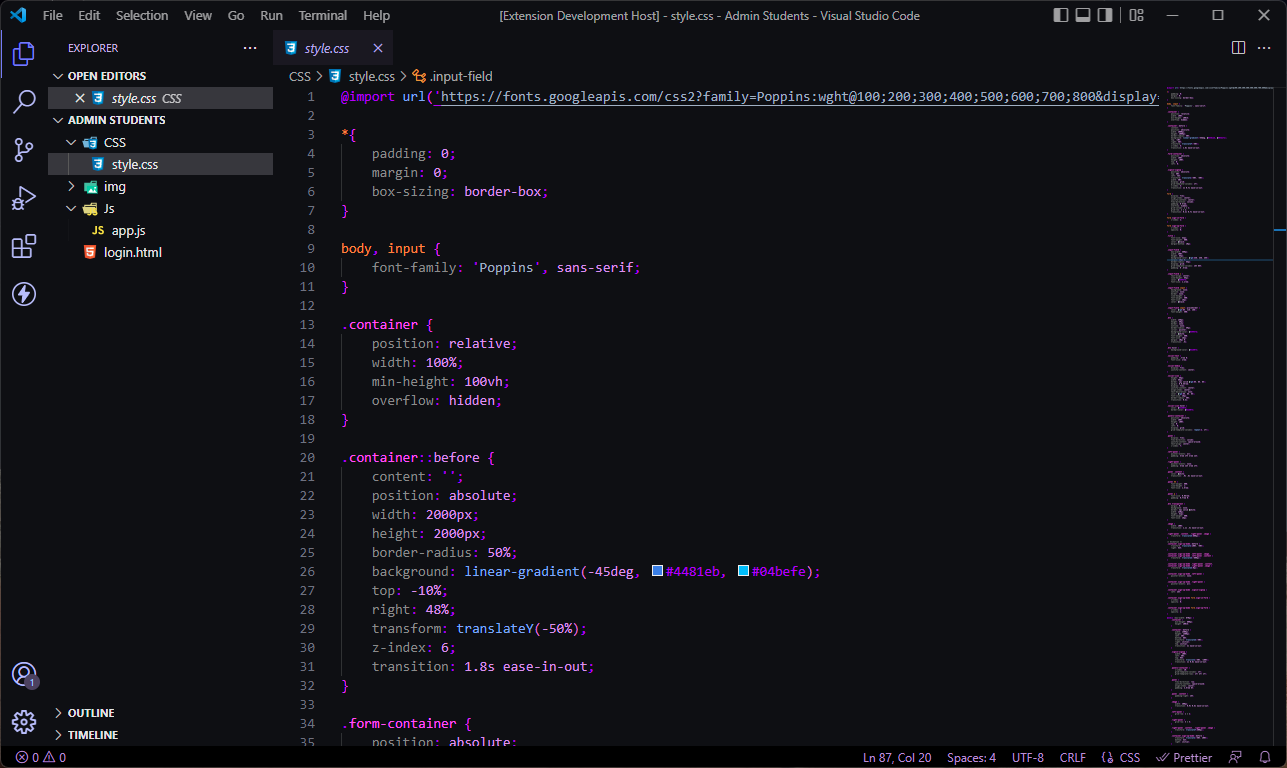
Task: Open the Terminal menu
Action: coord(322,15)
